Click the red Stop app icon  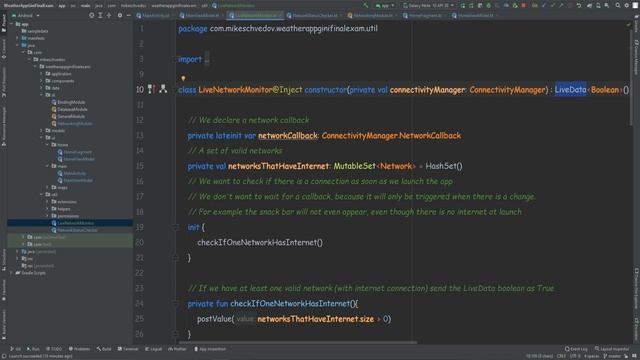pos(523,5)
